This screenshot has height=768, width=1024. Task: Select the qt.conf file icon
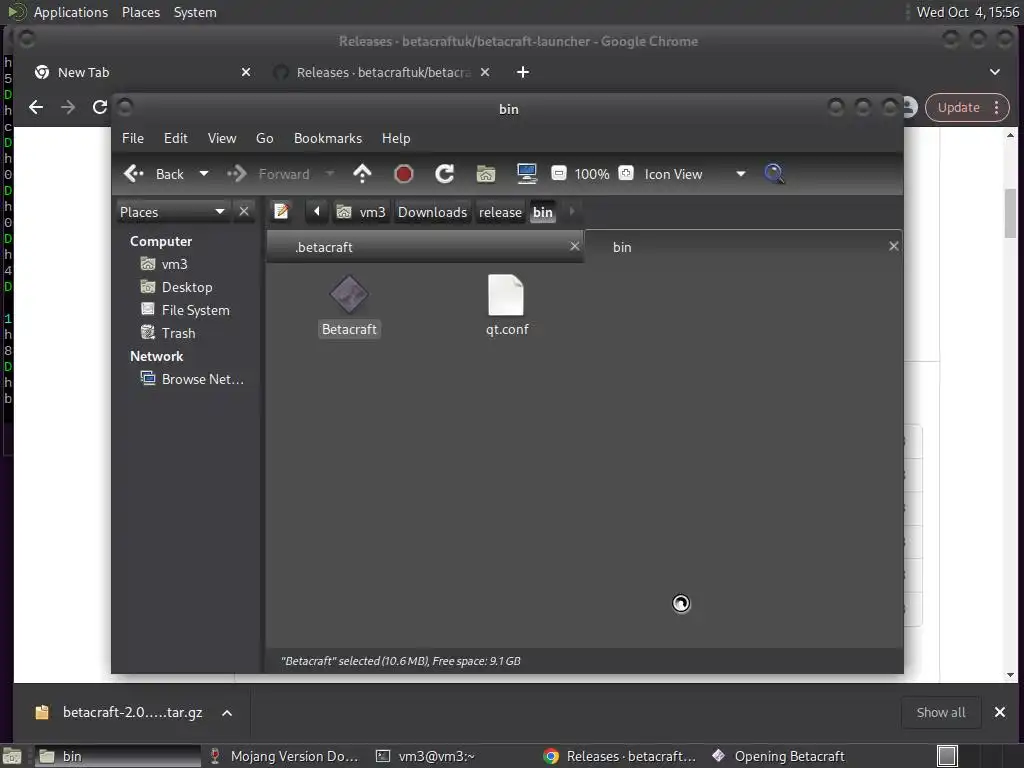point(506,295)
